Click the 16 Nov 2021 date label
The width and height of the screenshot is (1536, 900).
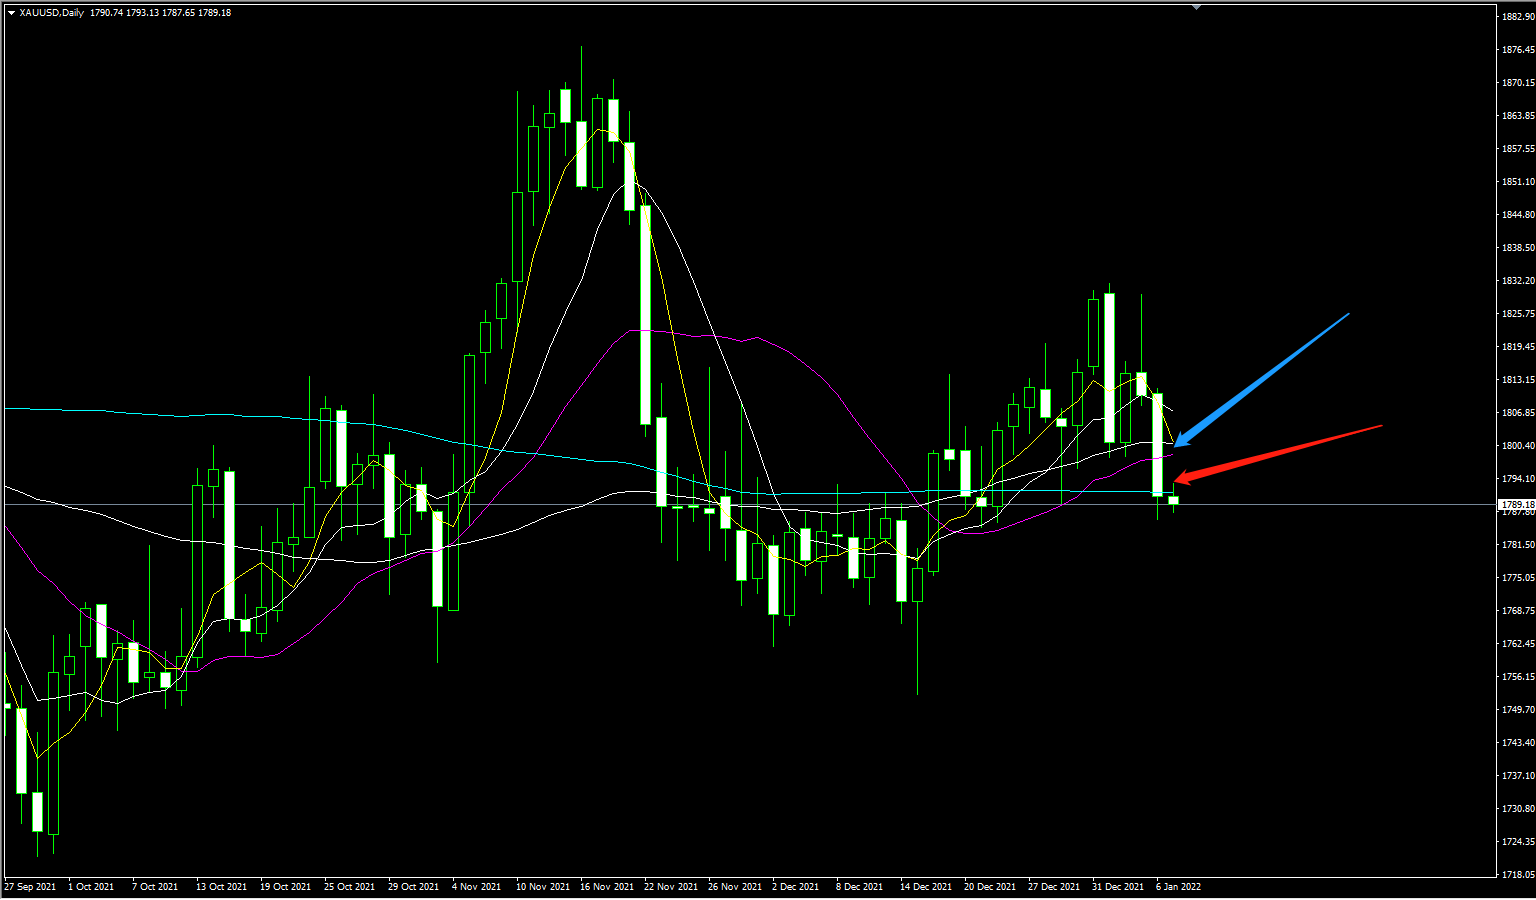click(606, 887)
